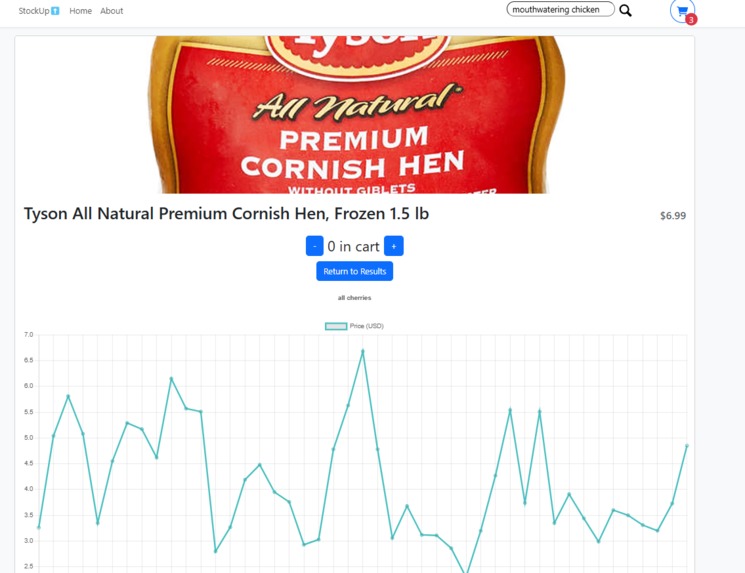Decrease cart quantity with minus button
The width and height of the screenshot is (745, 573).
[315, 246]
